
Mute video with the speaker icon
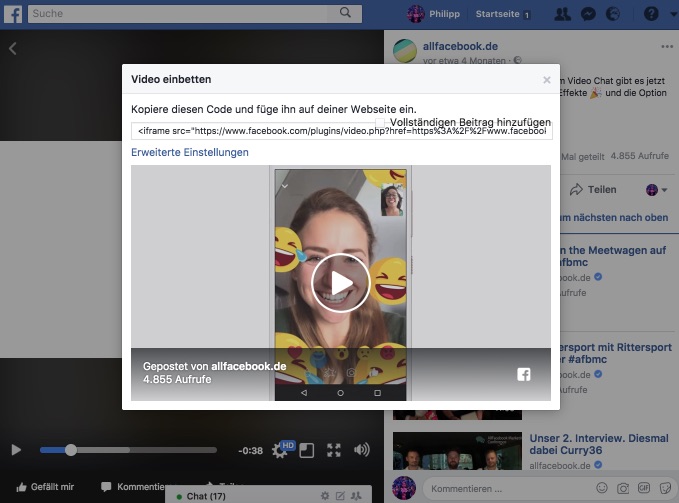click(x=362, y=450)
